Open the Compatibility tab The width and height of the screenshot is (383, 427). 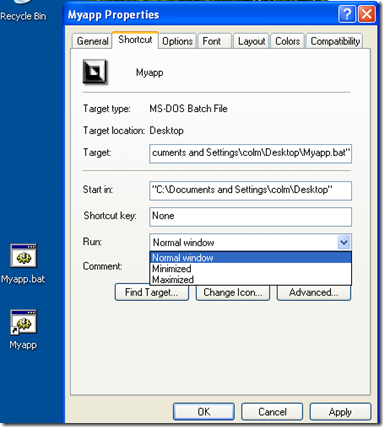(335, 41)
